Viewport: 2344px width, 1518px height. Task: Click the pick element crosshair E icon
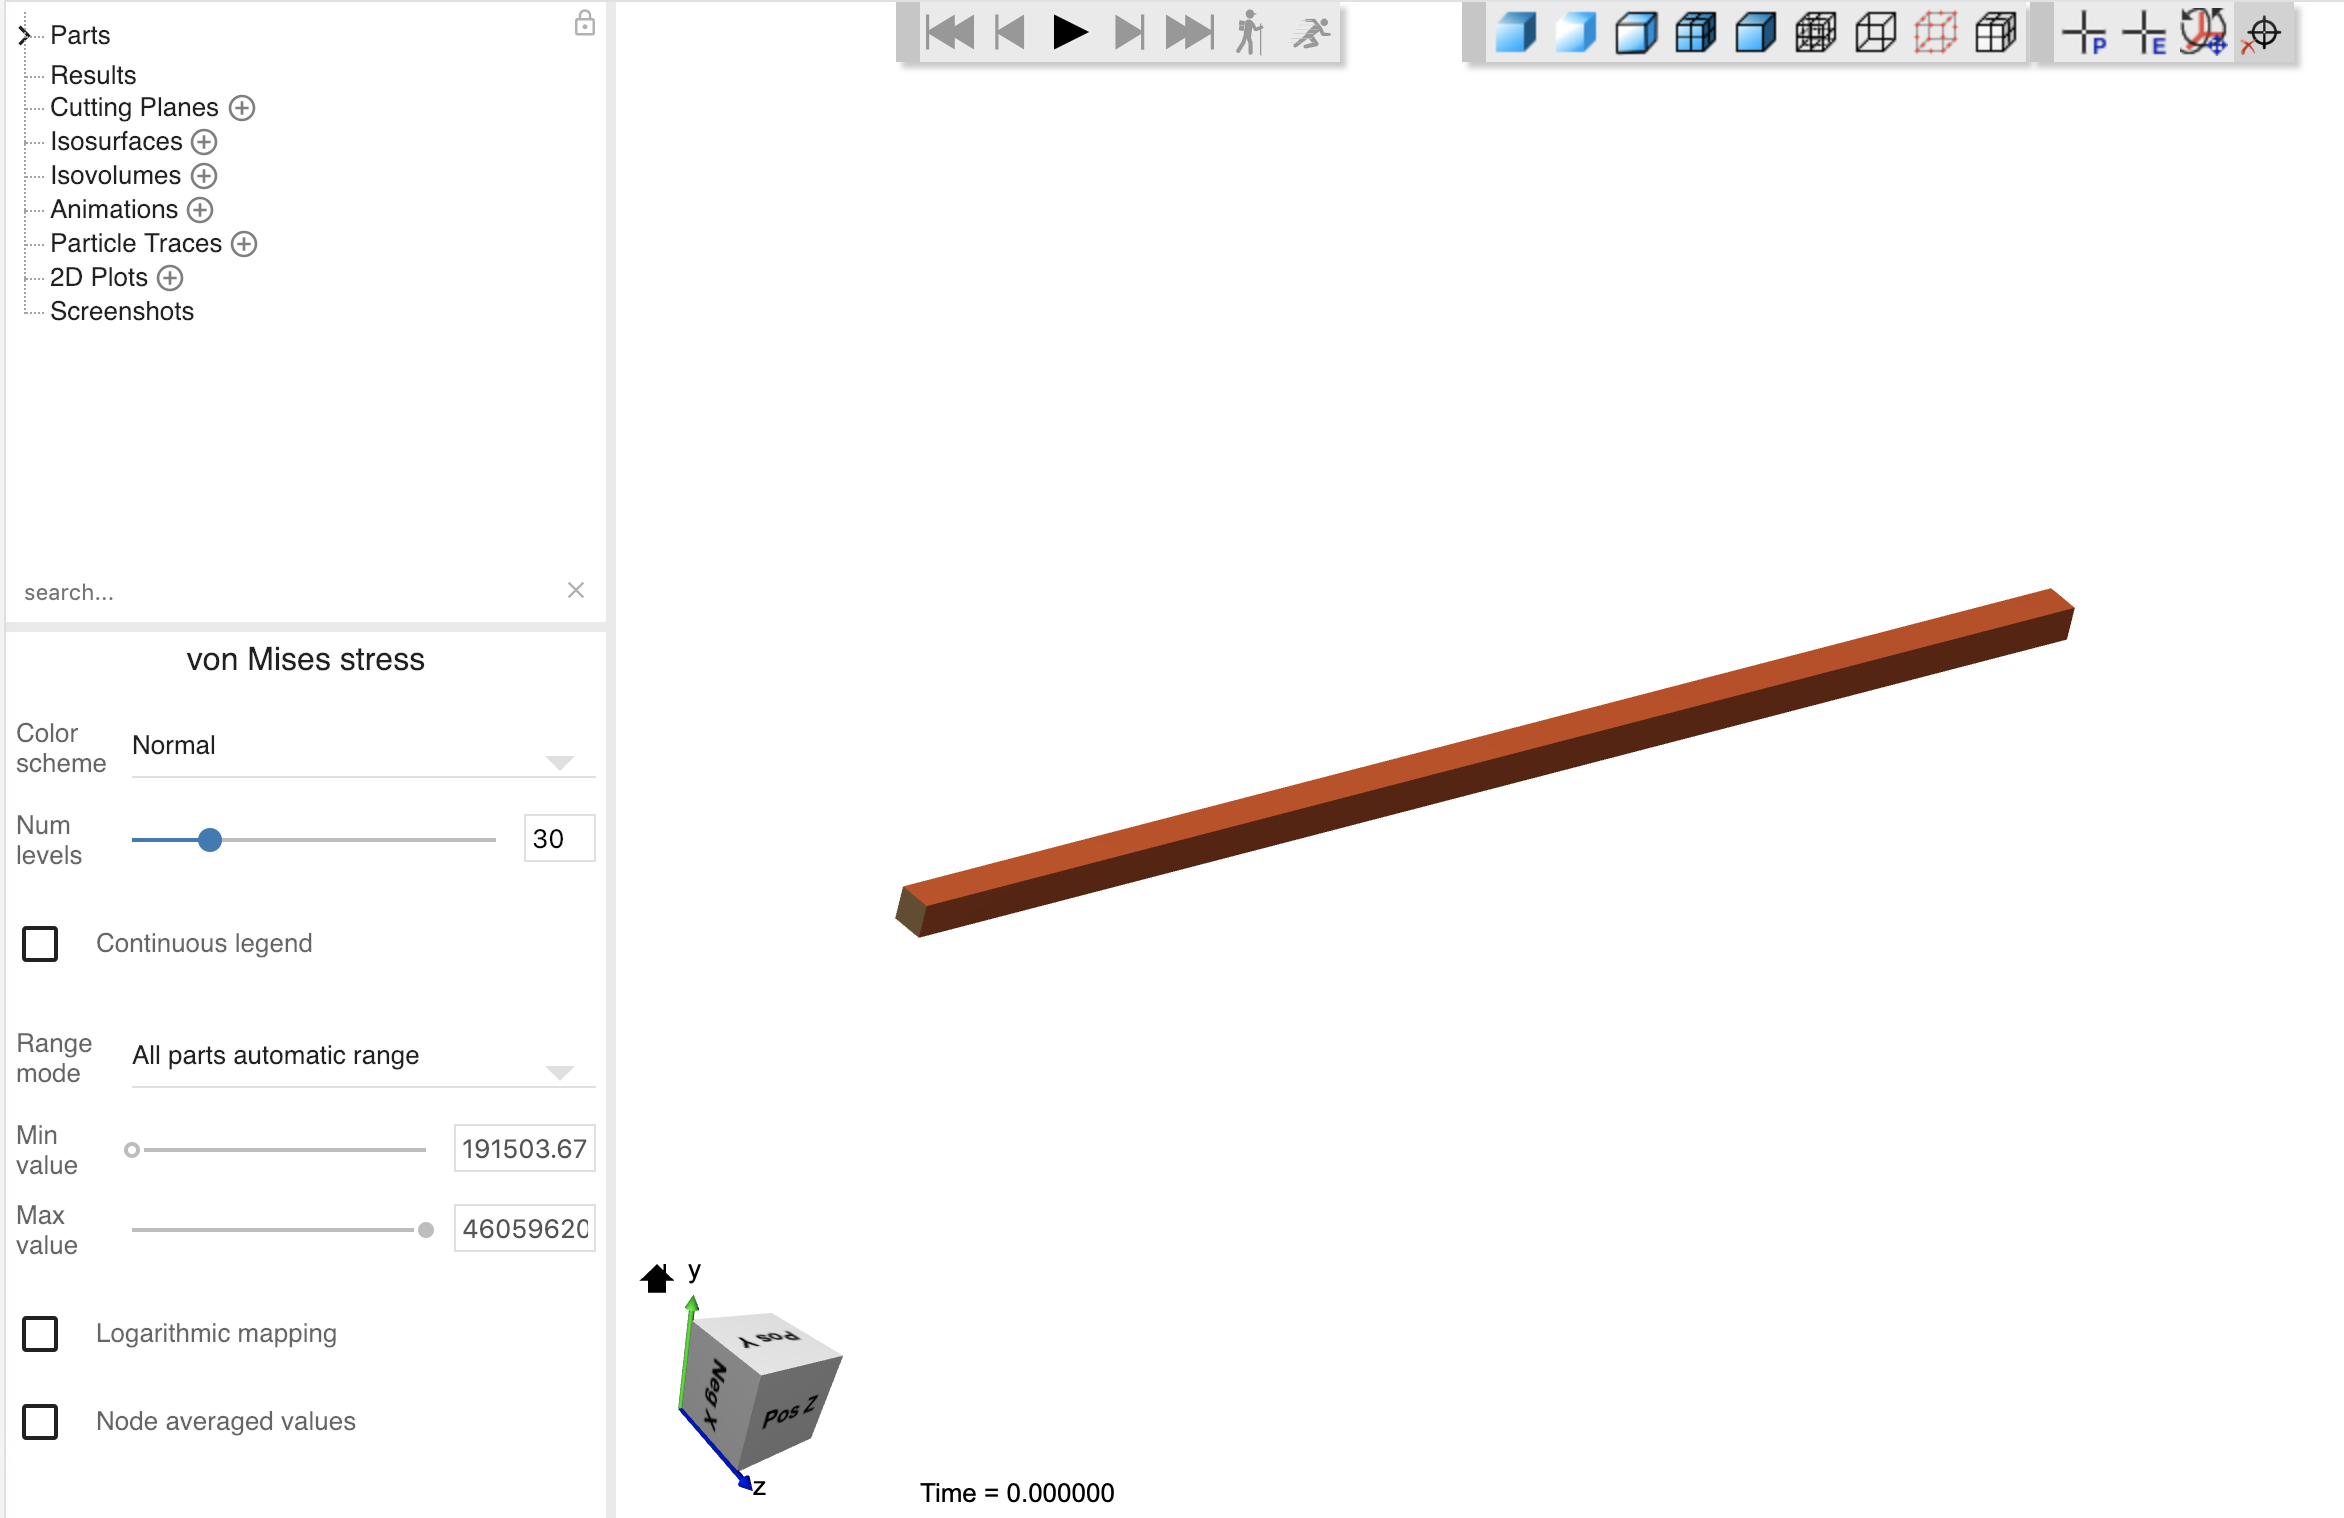pos(2145,33)
